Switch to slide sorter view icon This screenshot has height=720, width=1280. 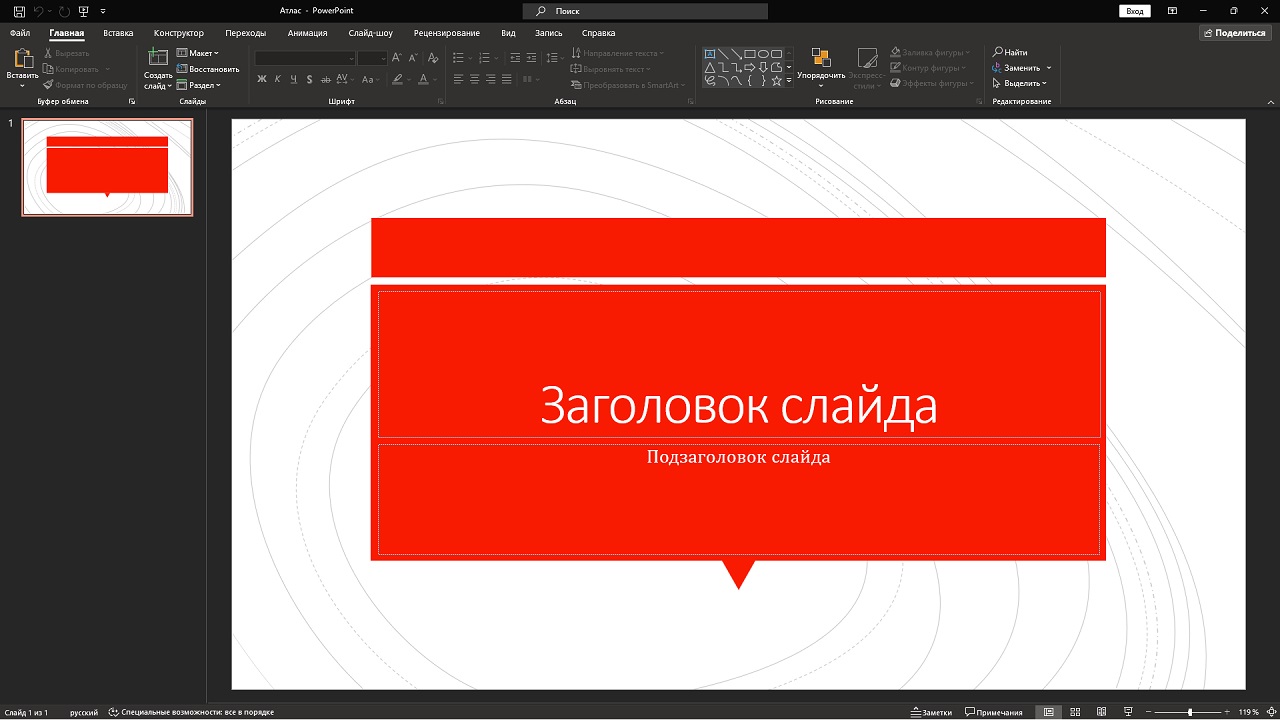[1074, 712]
